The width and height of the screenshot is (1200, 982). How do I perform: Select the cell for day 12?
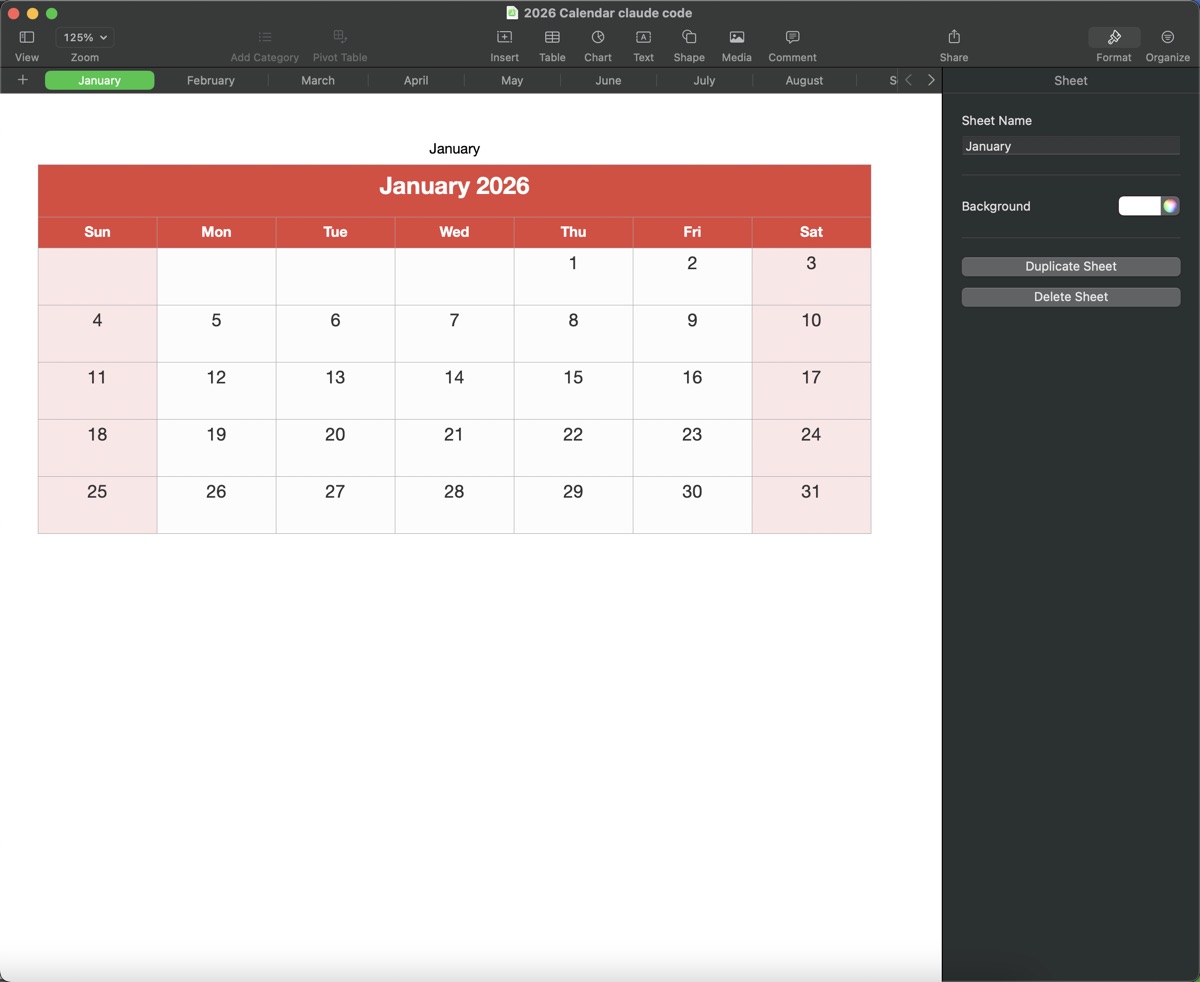click(216, 390)
